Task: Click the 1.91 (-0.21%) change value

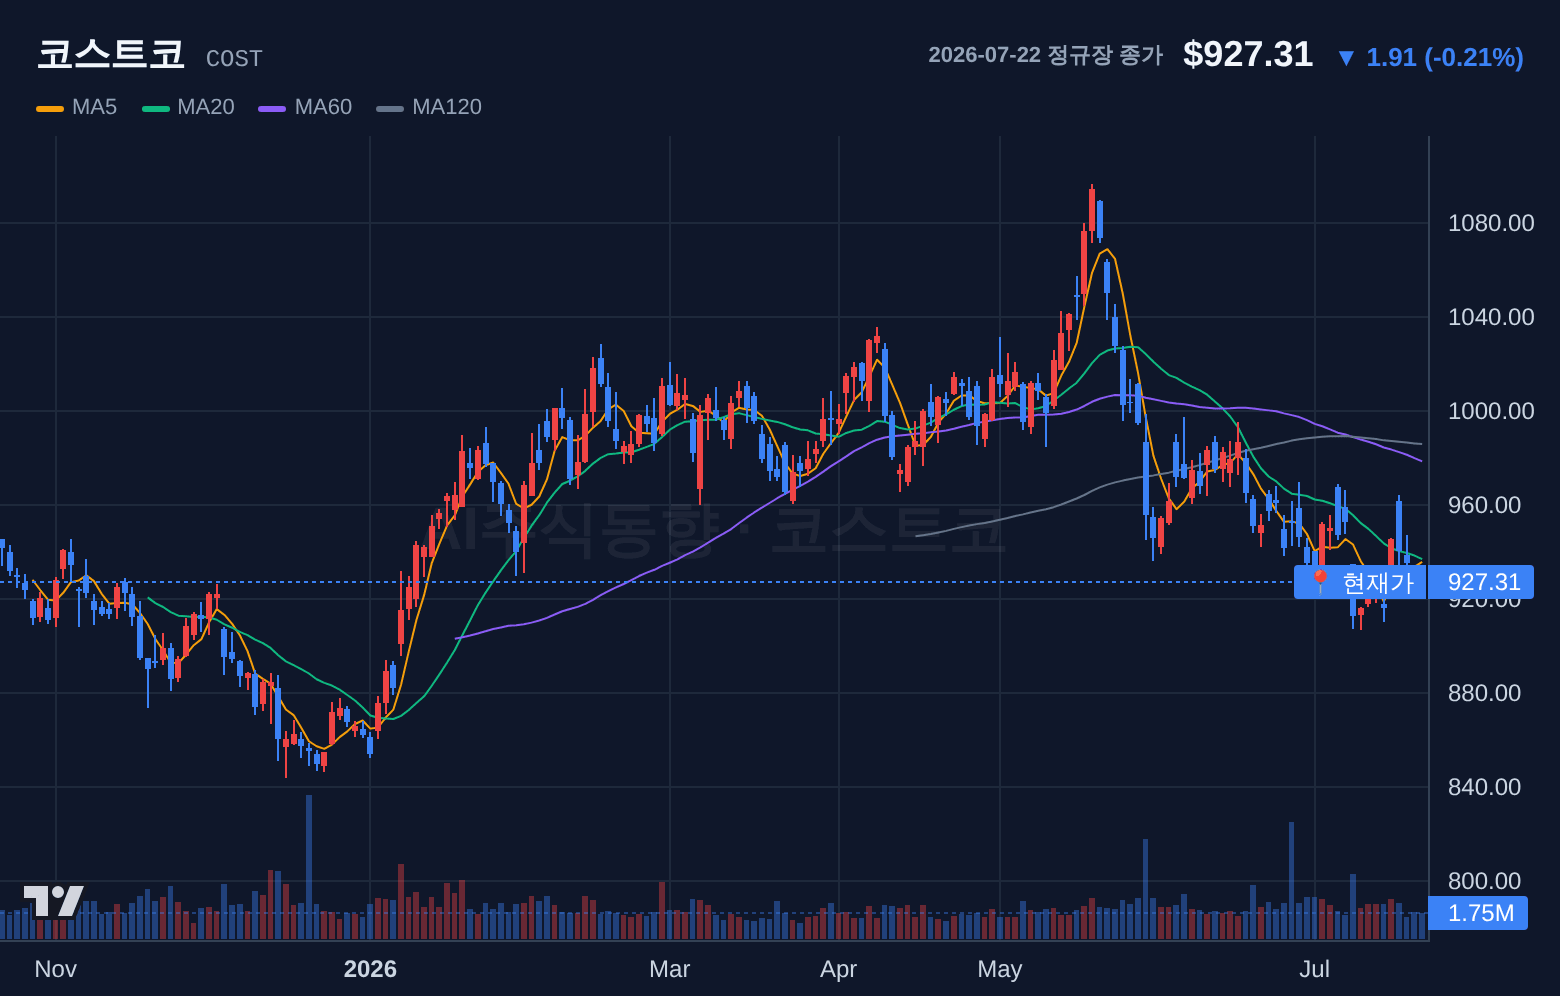Action: pos(1445,57)
